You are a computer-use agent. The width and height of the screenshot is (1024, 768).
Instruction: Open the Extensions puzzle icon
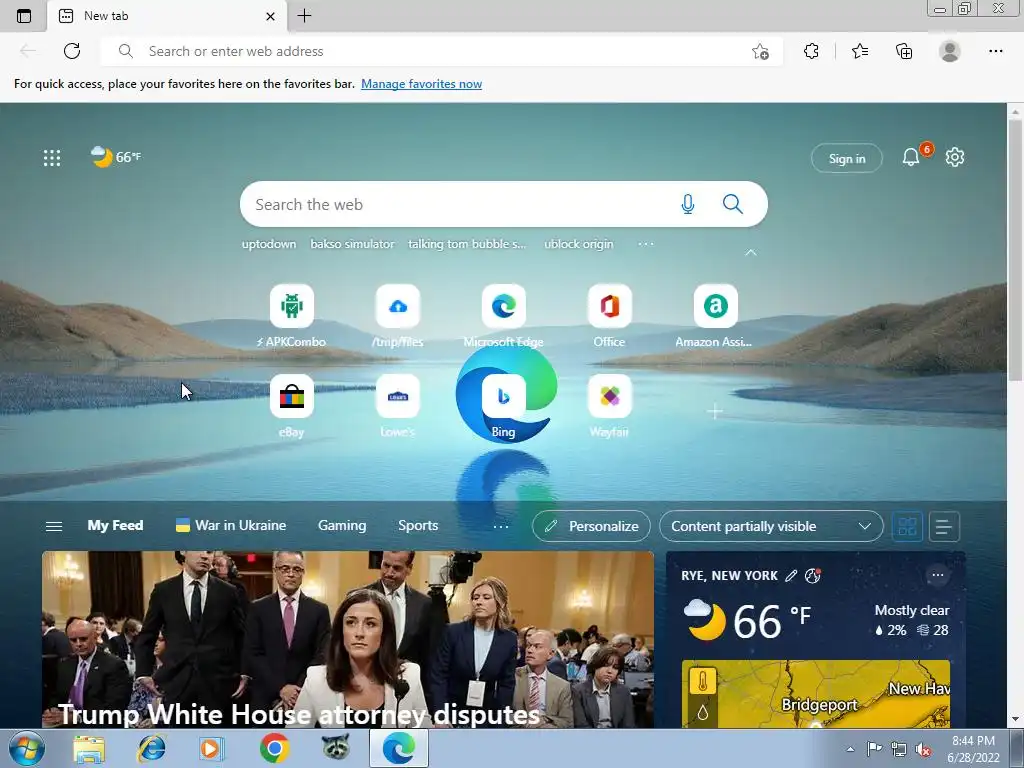(811, 51)
